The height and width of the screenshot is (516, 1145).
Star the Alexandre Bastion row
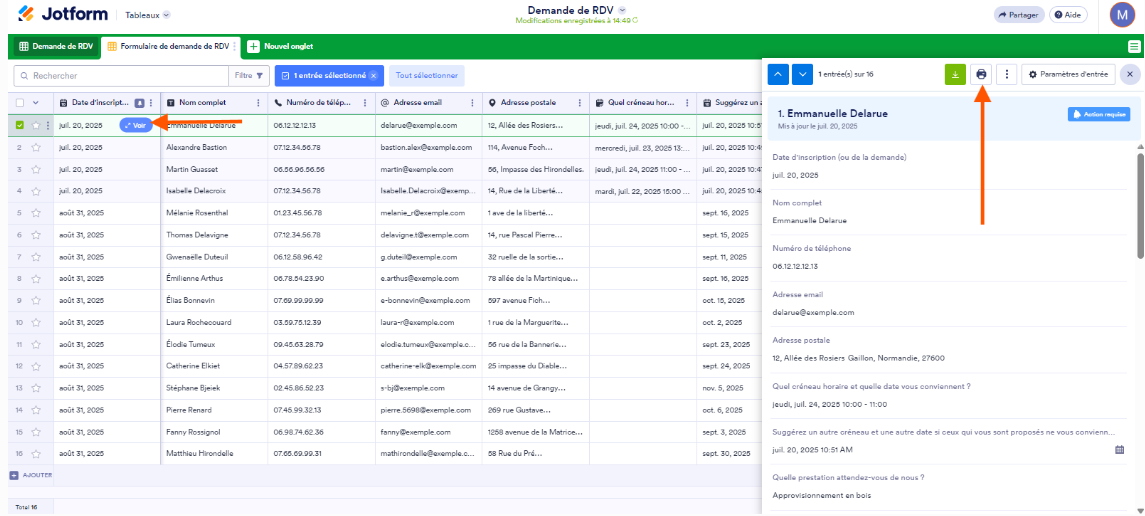click(x=35, y=147)
